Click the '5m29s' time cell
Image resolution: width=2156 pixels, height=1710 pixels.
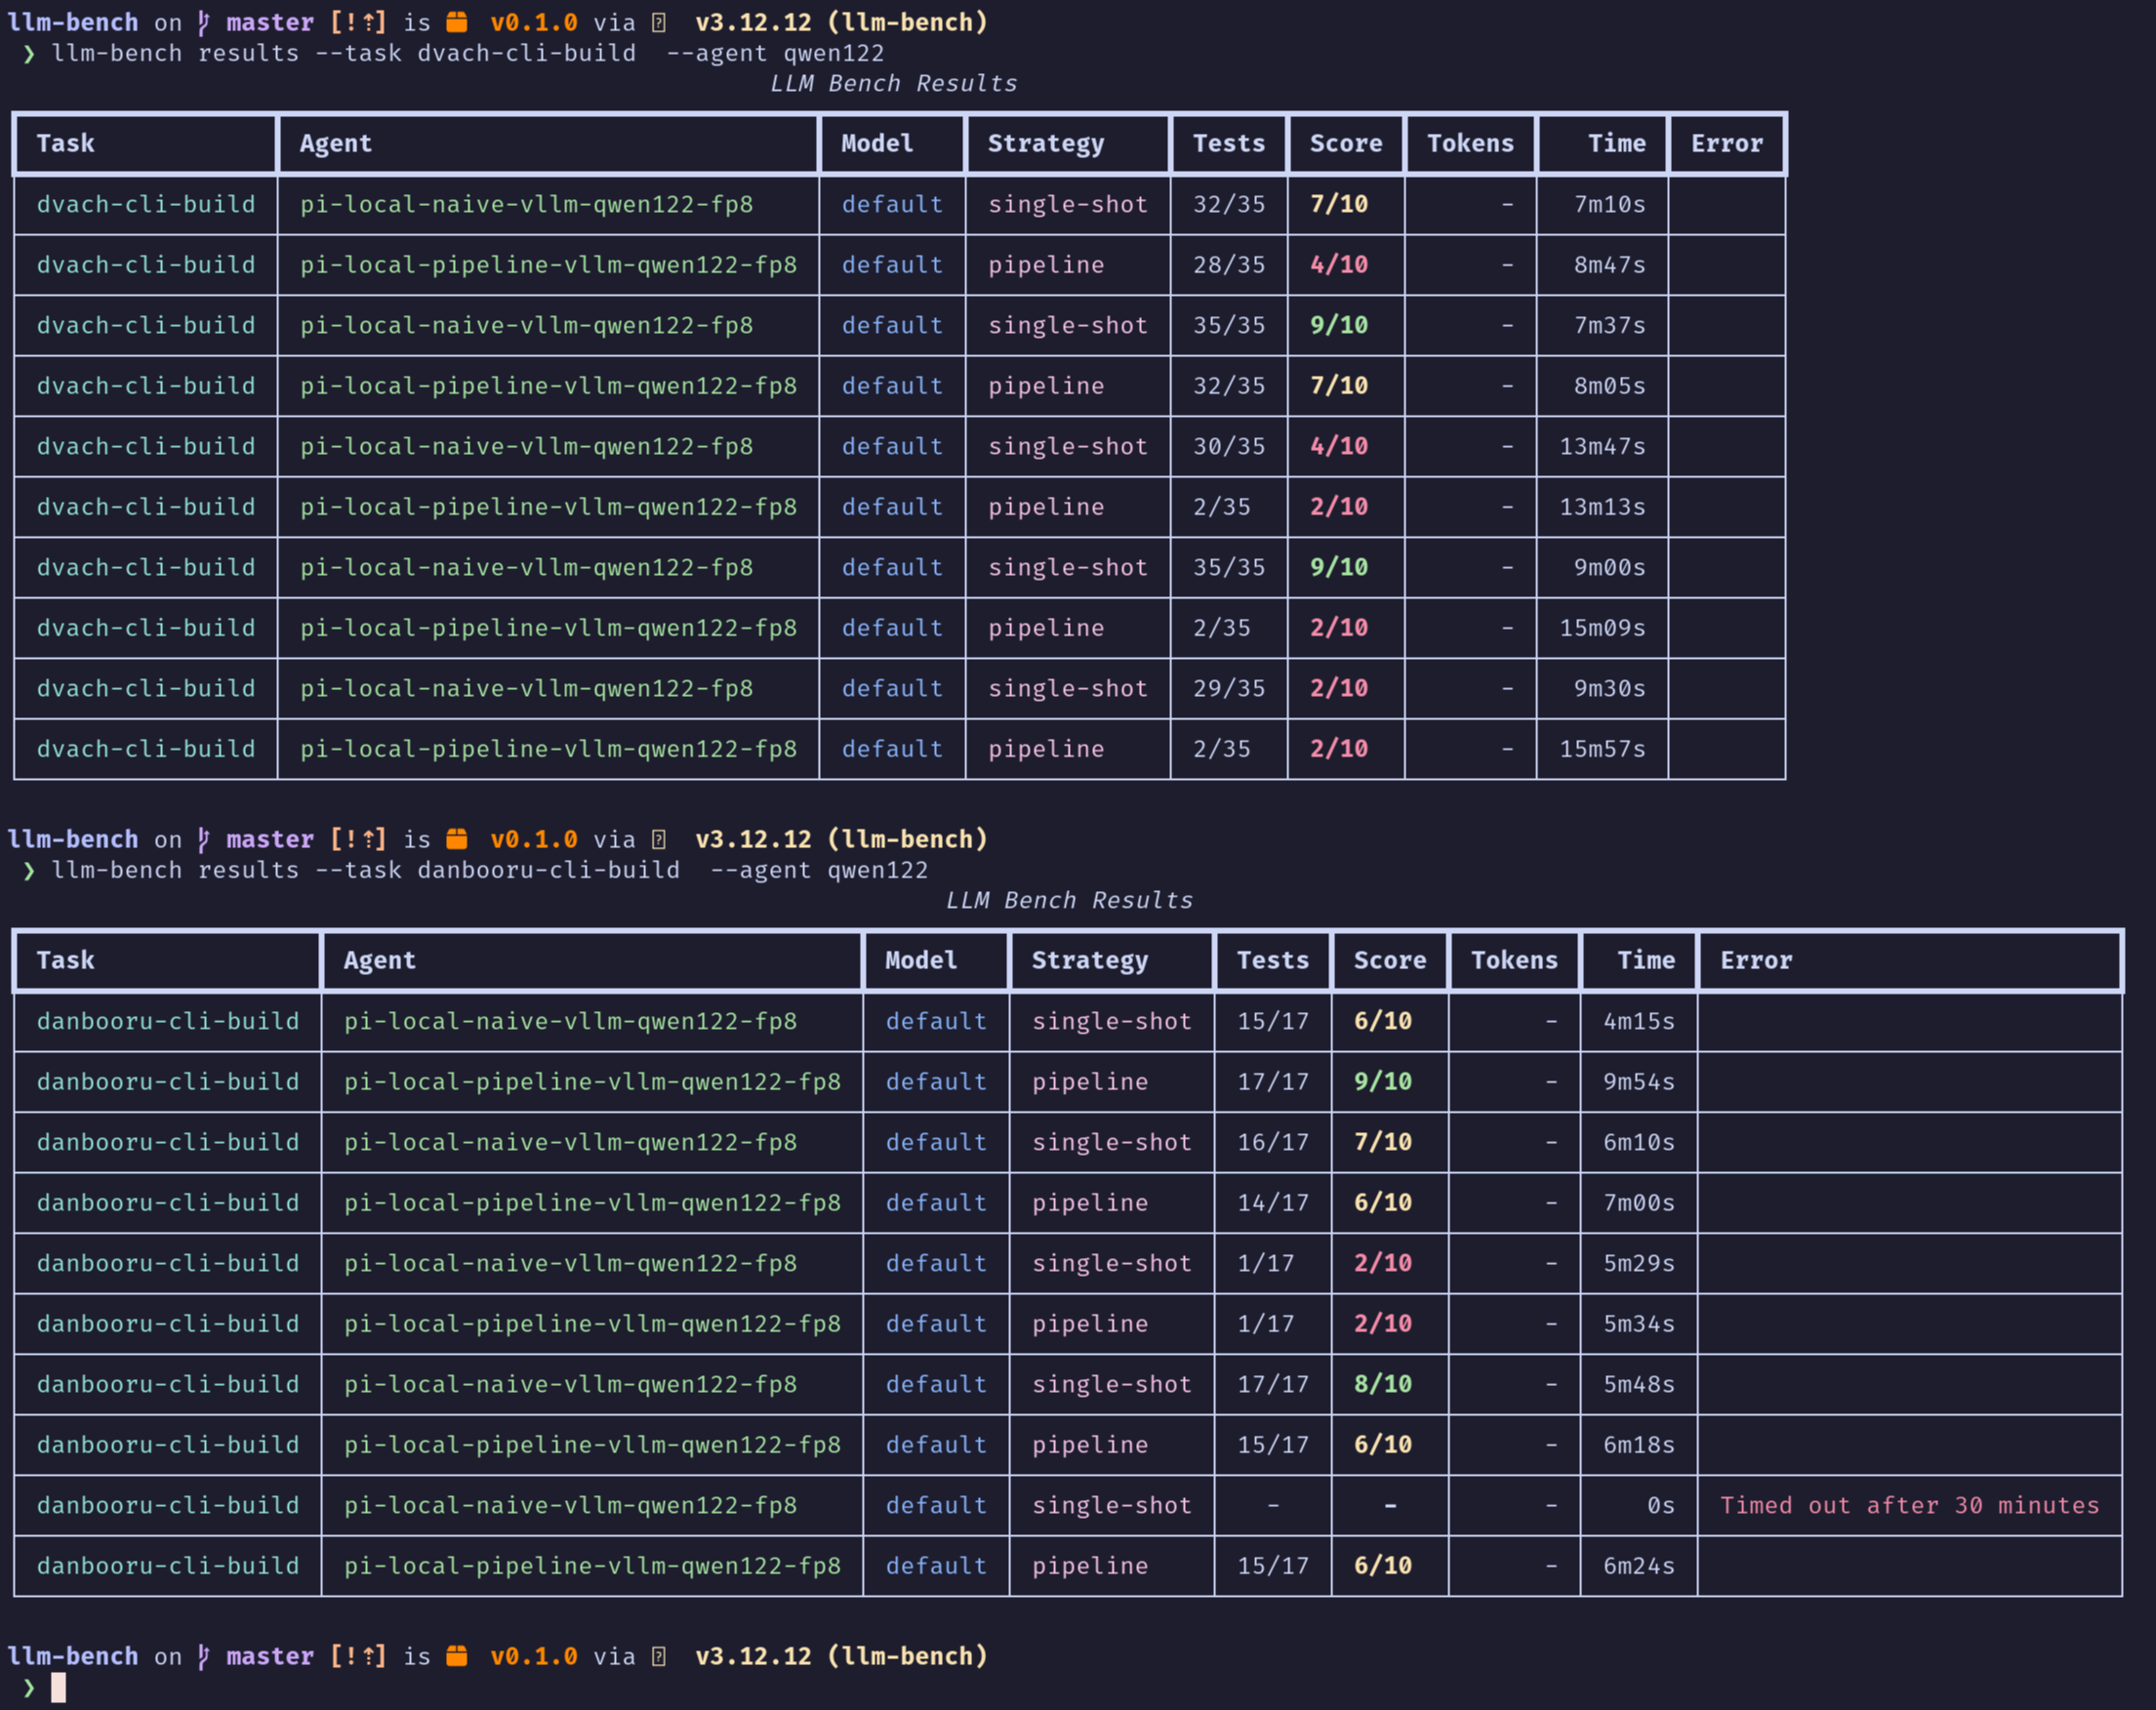tap(1640, 1263)
